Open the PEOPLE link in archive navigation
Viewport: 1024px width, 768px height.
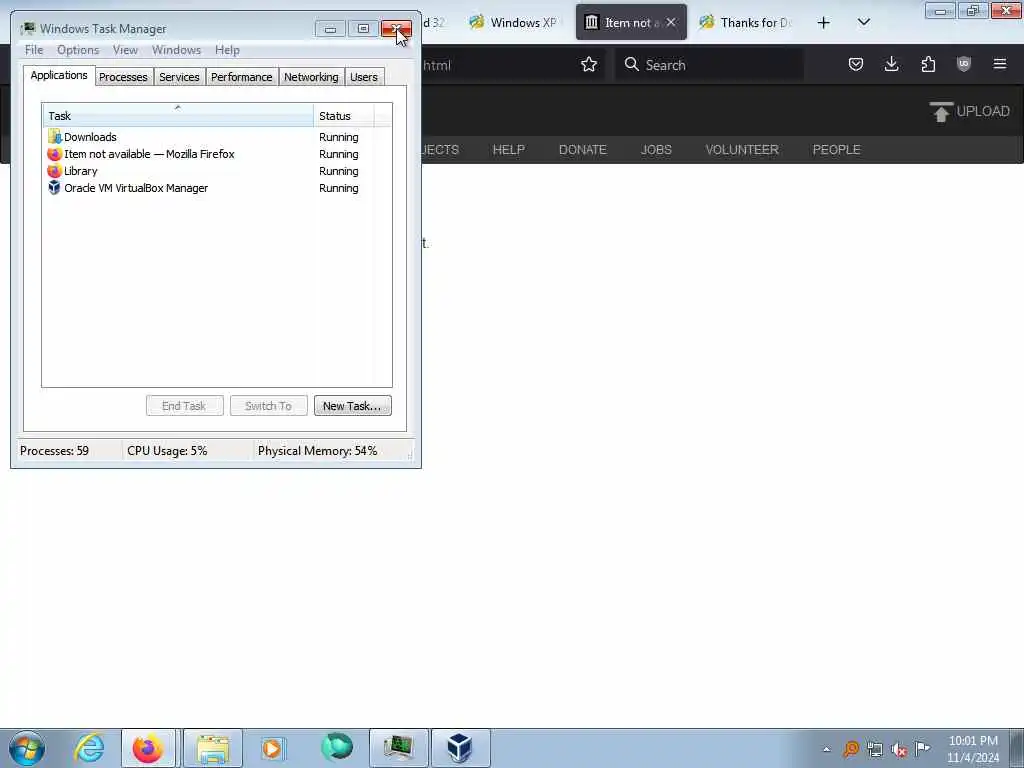[x=836, y=150]
